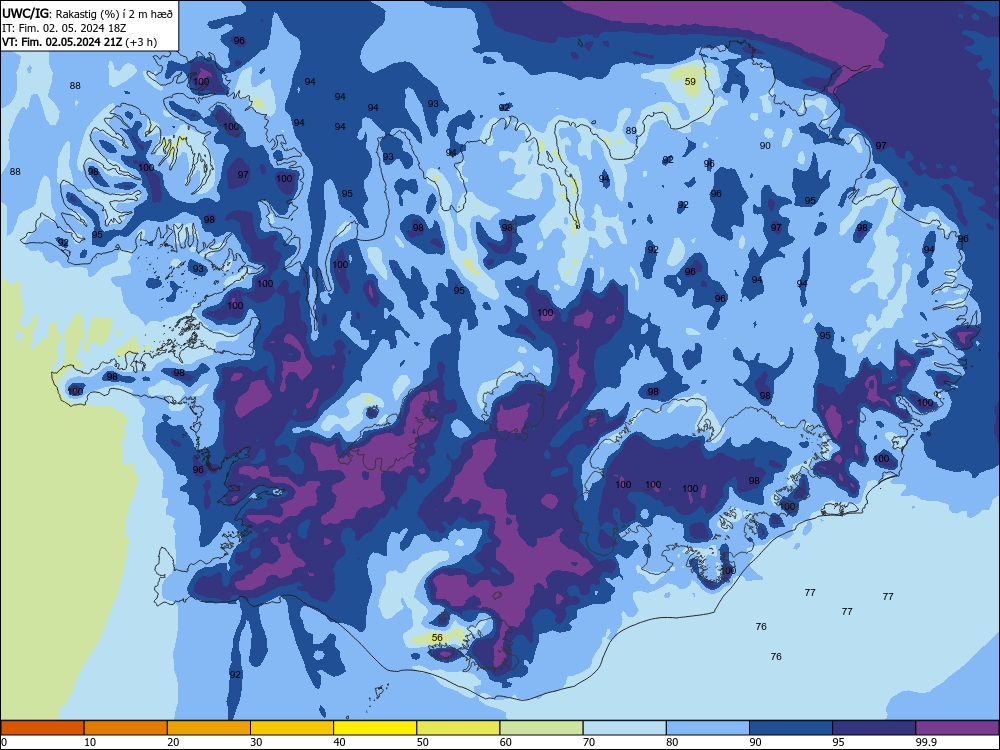Click the map title 'UWC/IG: Rakastig (%) í 2 m hæð'

87,13
